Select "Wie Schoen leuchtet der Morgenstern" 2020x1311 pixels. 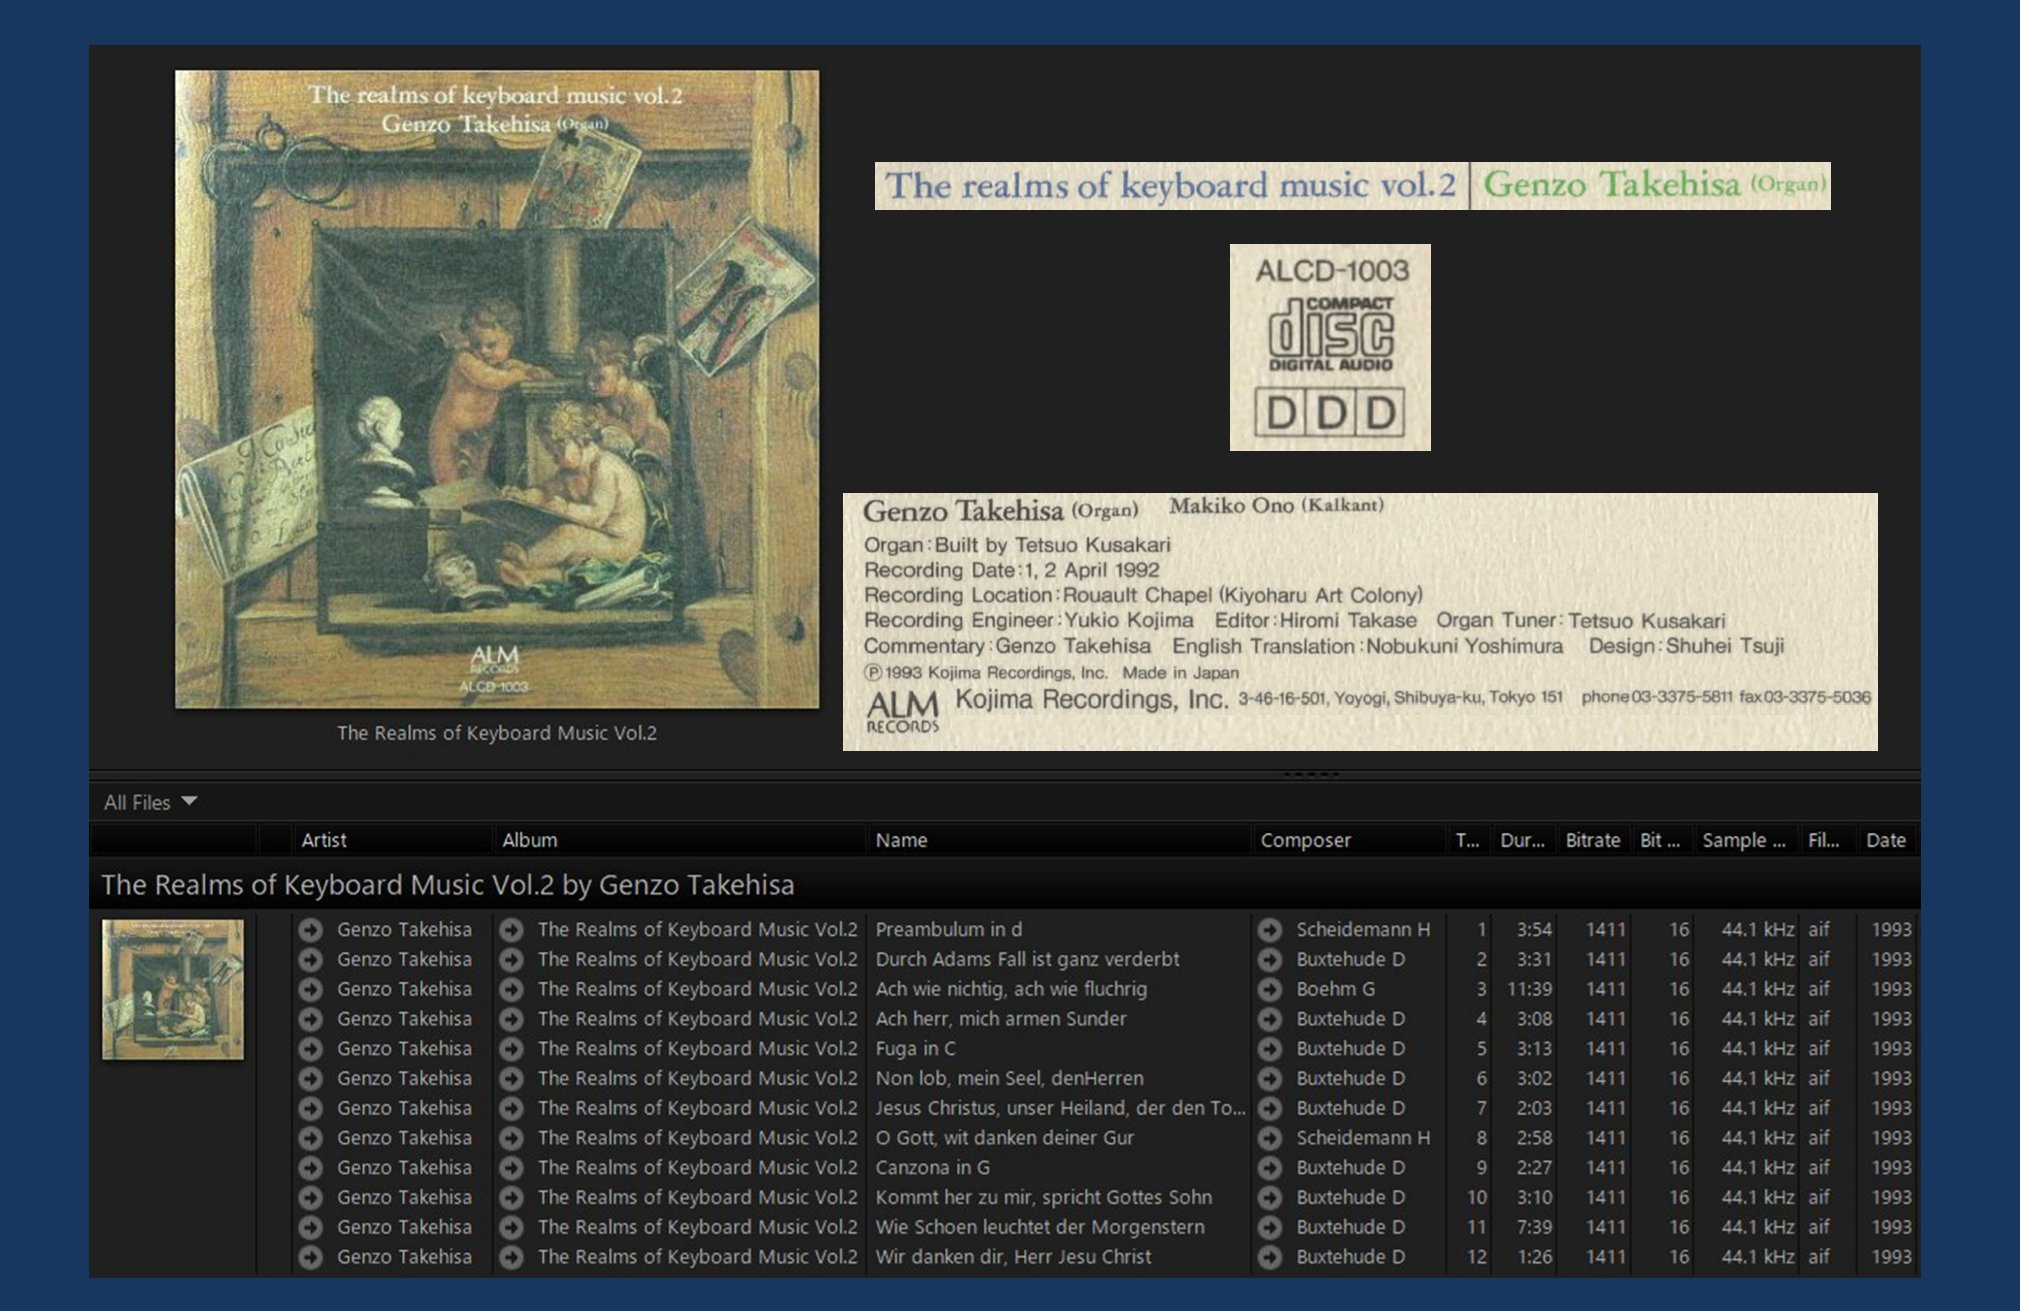coord(1040,1227)
